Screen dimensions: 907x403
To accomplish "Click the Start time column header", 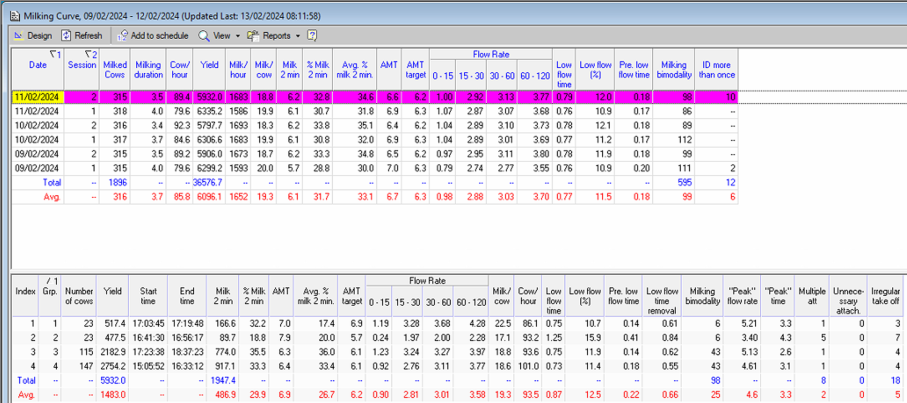I will (146, 295).
